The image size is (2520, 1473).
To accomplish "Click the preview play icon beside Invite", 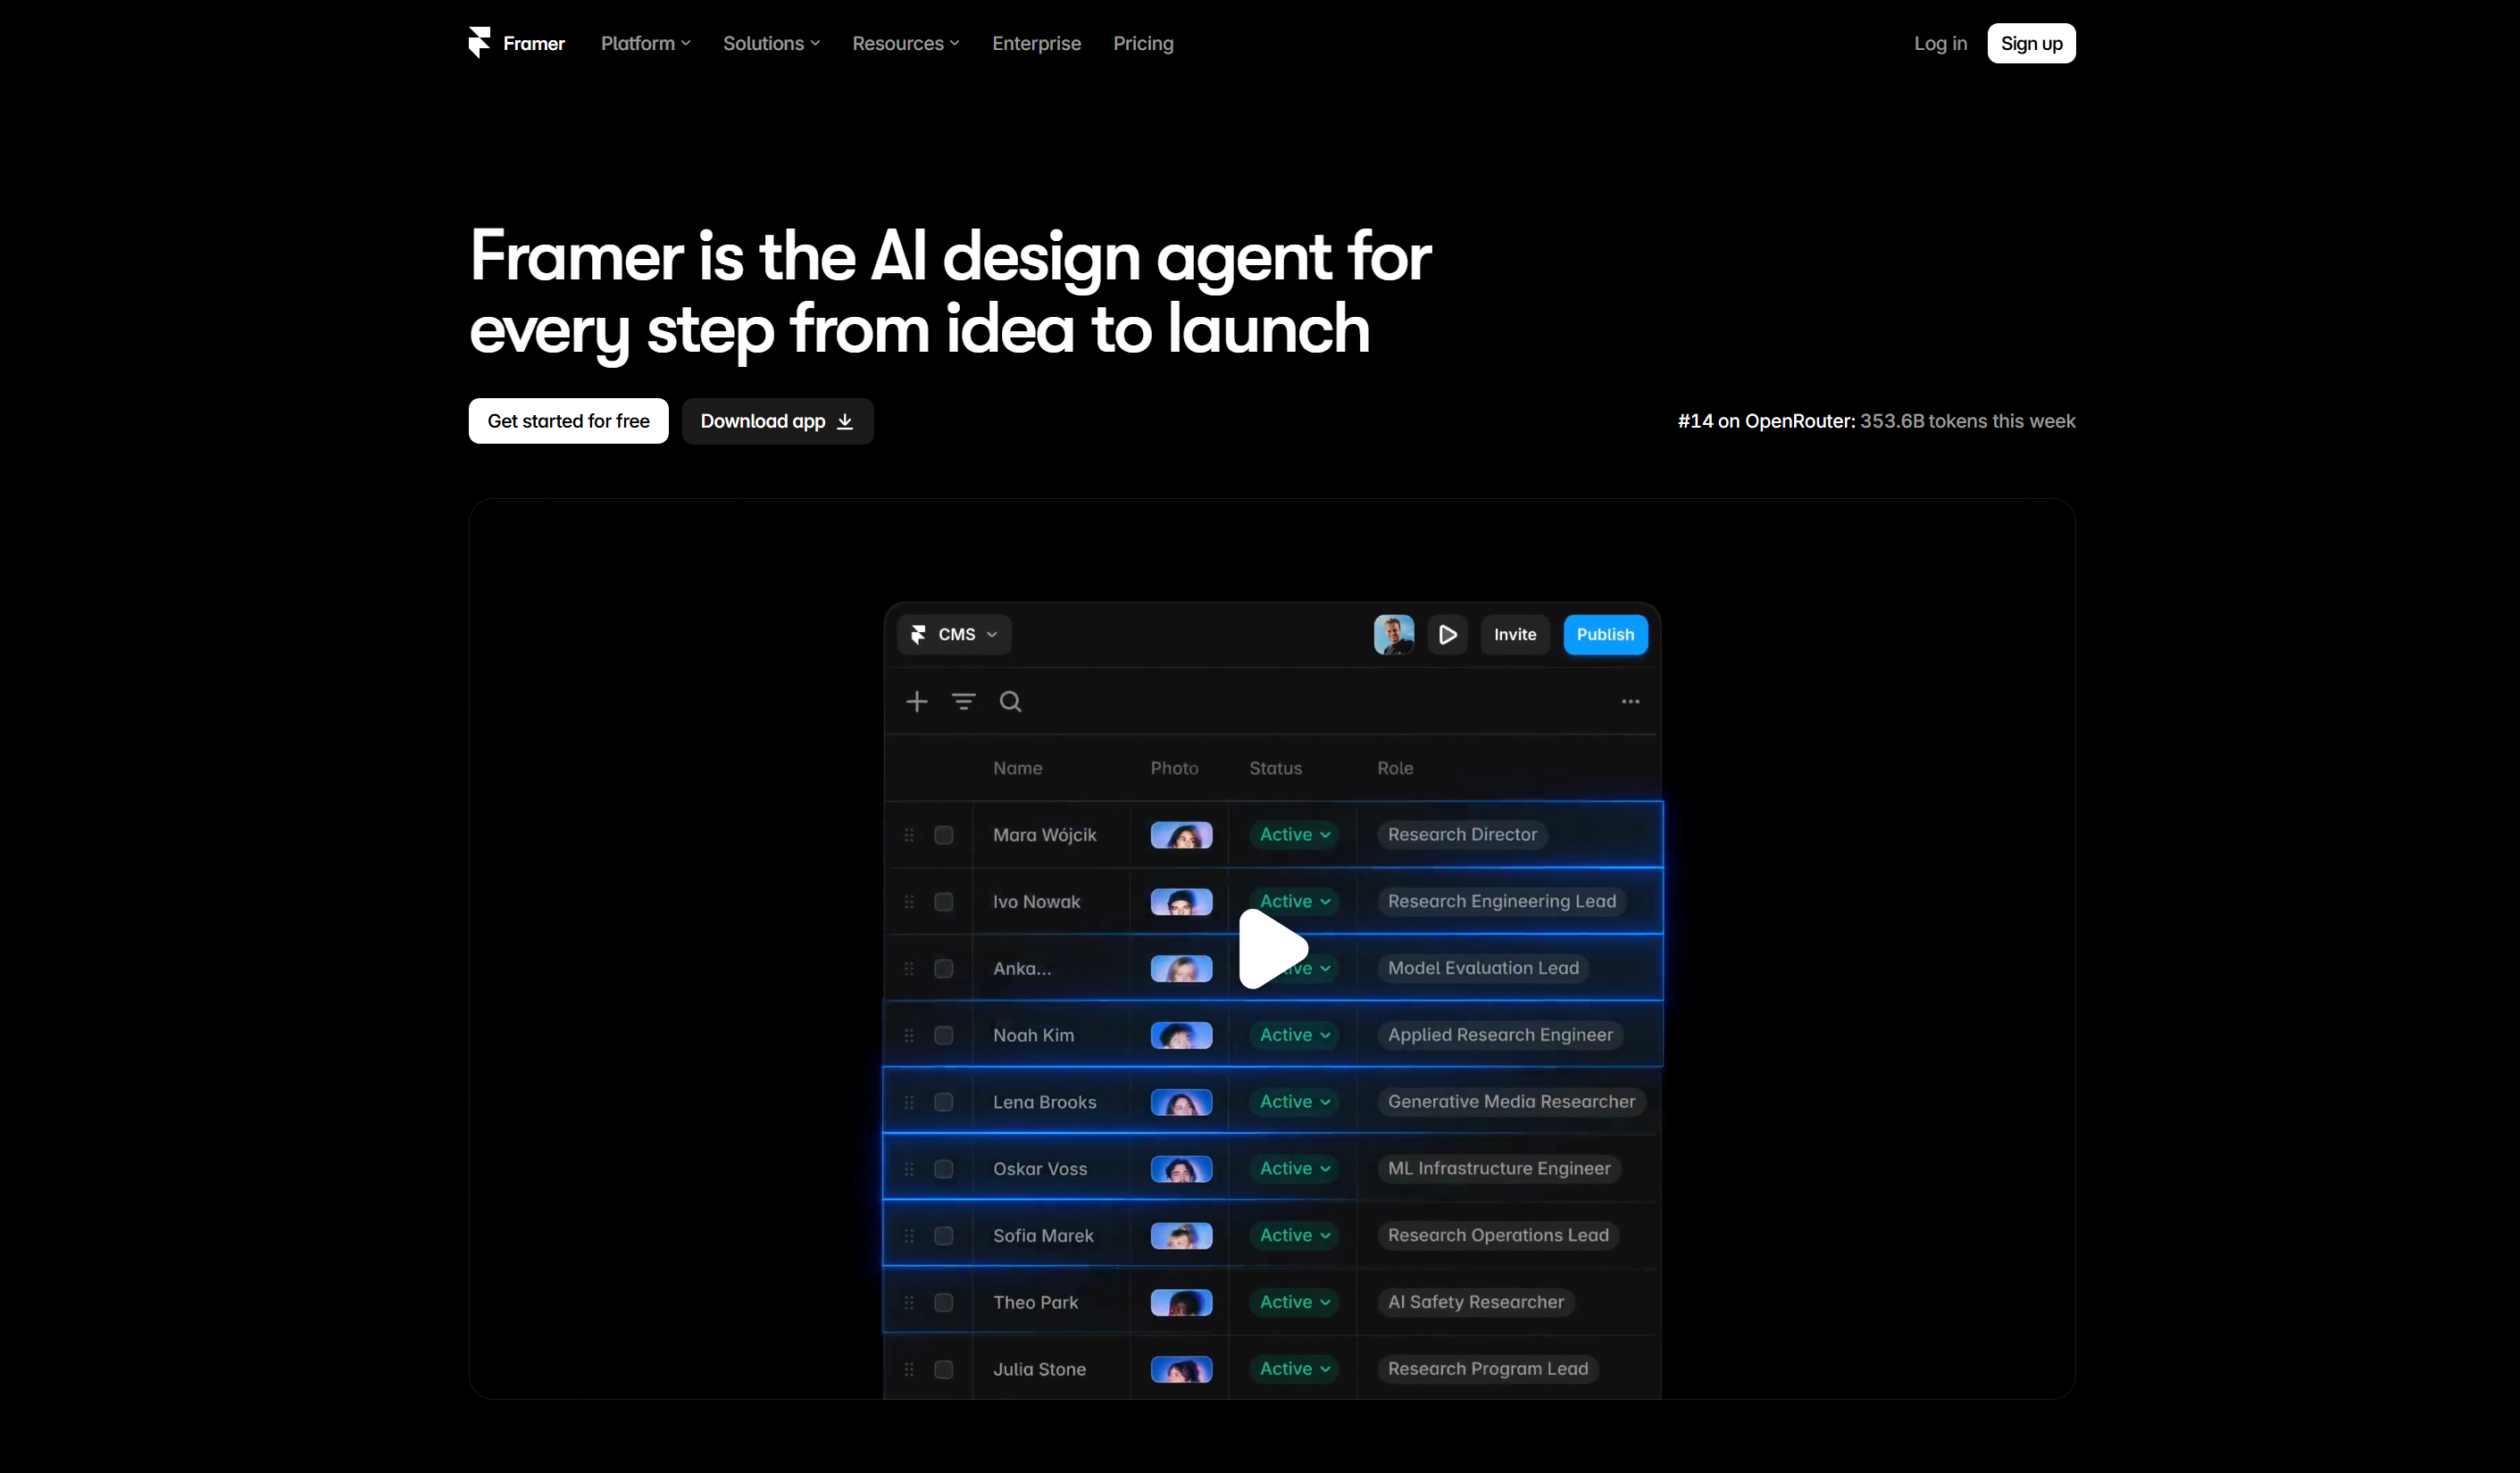I will [1447, 635].
